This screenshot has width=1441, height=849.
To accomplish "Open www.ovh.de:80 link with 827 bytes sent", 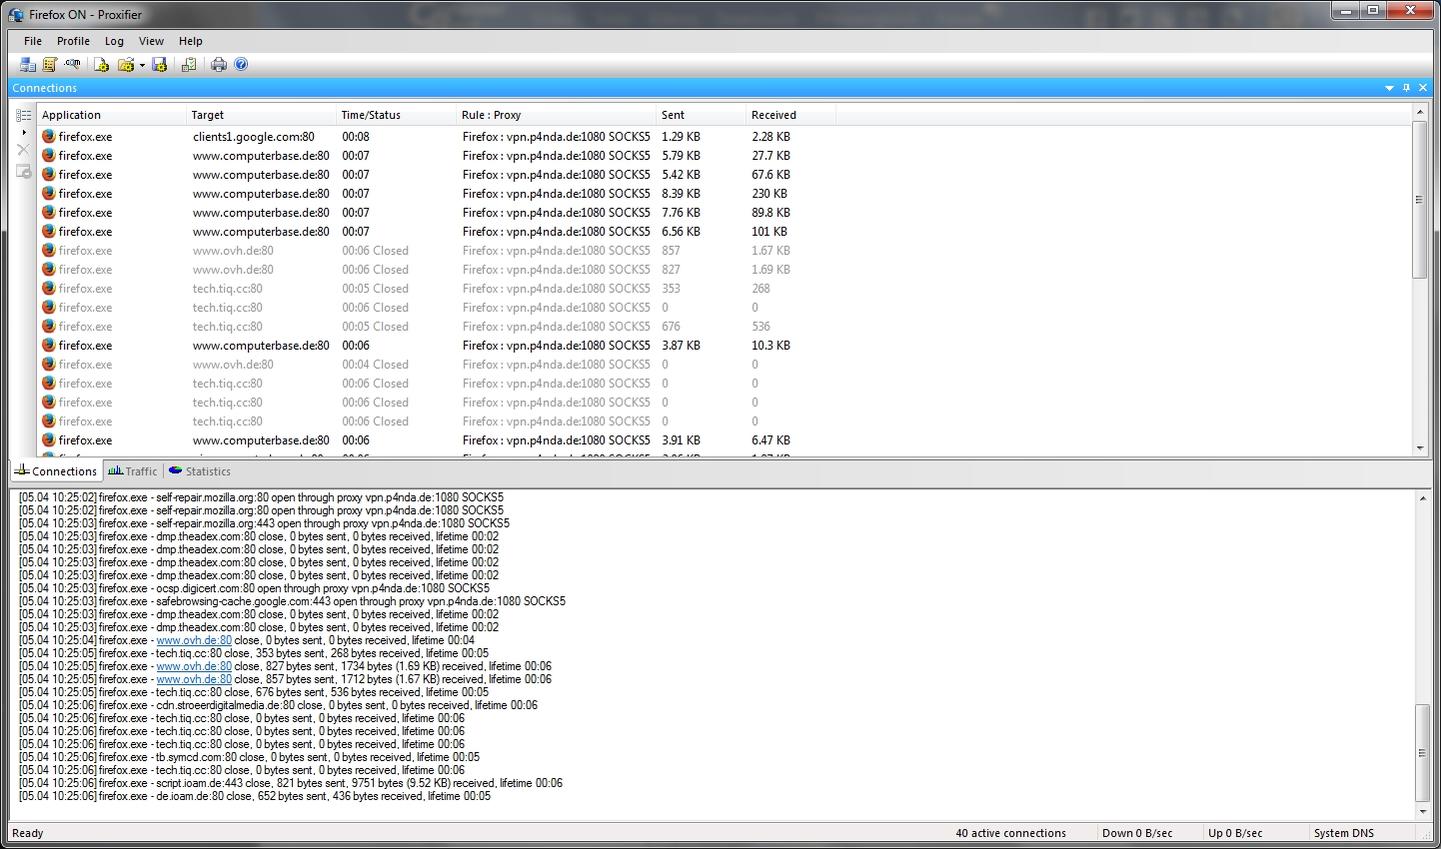I will [194, 667].
